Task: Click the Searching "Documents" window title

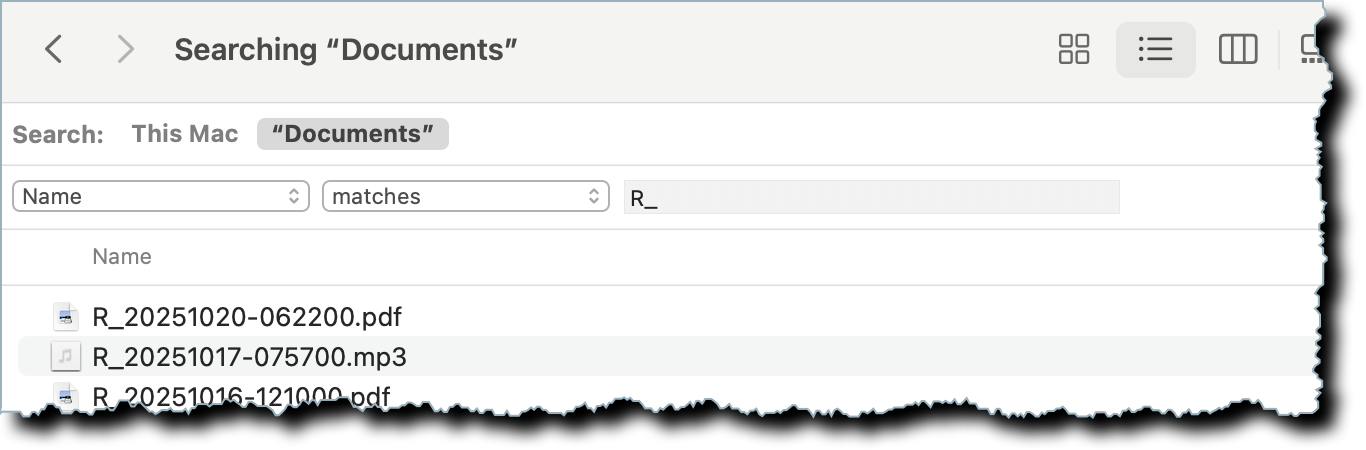Action: [x=346, y=49]
